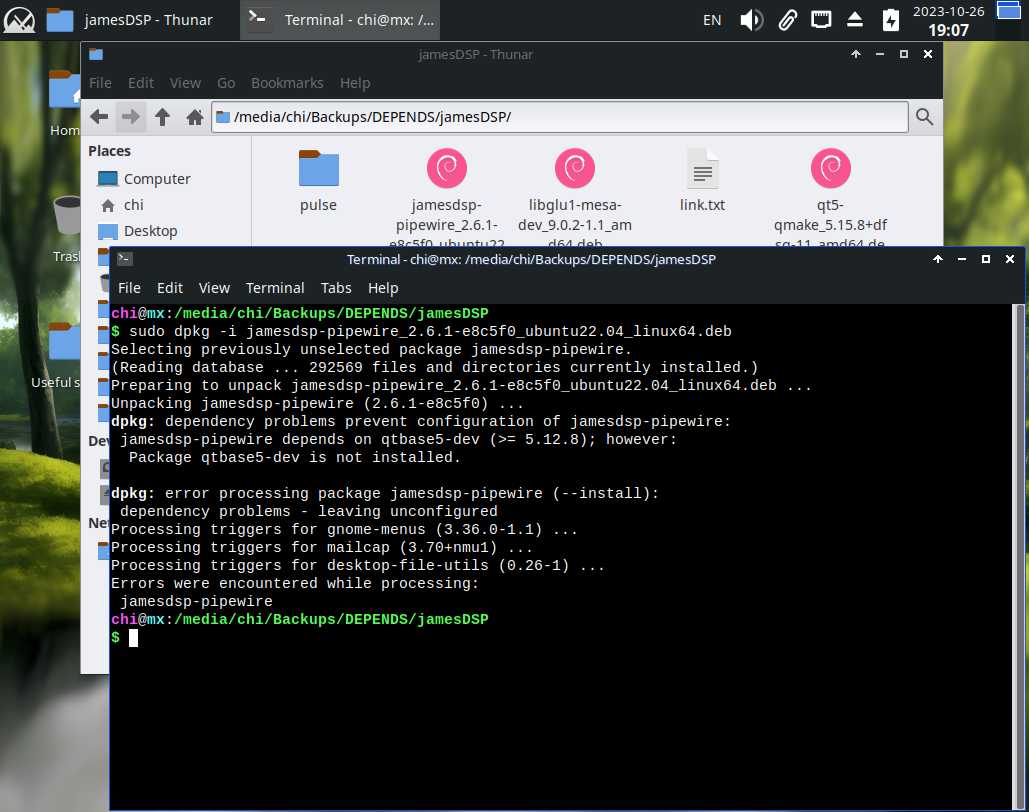This screenshot has height=812, width=1029.
Task: Click terminal window title bar icon
Action: (x=125, y=259)
